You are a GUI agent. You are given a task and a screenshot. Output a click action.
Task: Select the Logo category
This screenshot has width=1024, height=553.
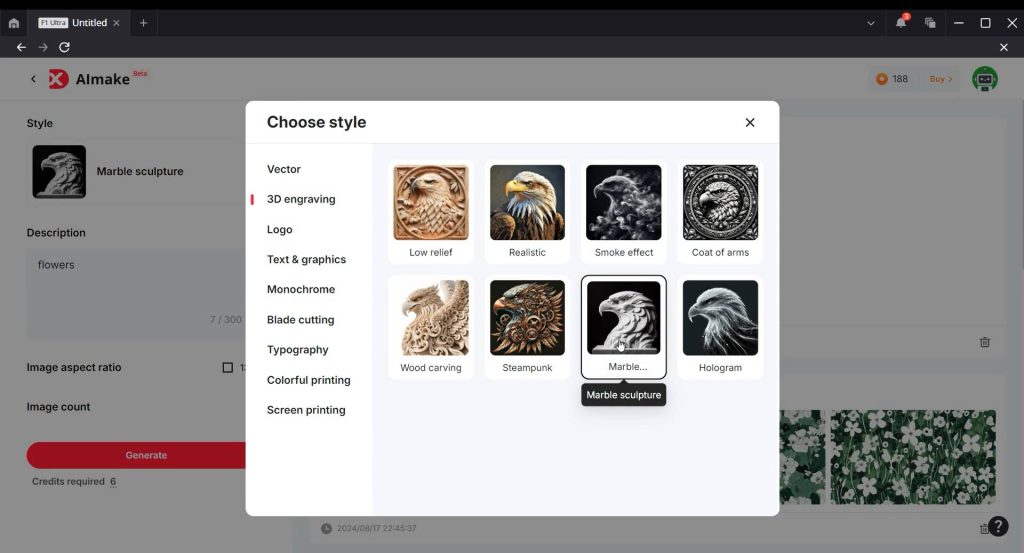[280, 230]
